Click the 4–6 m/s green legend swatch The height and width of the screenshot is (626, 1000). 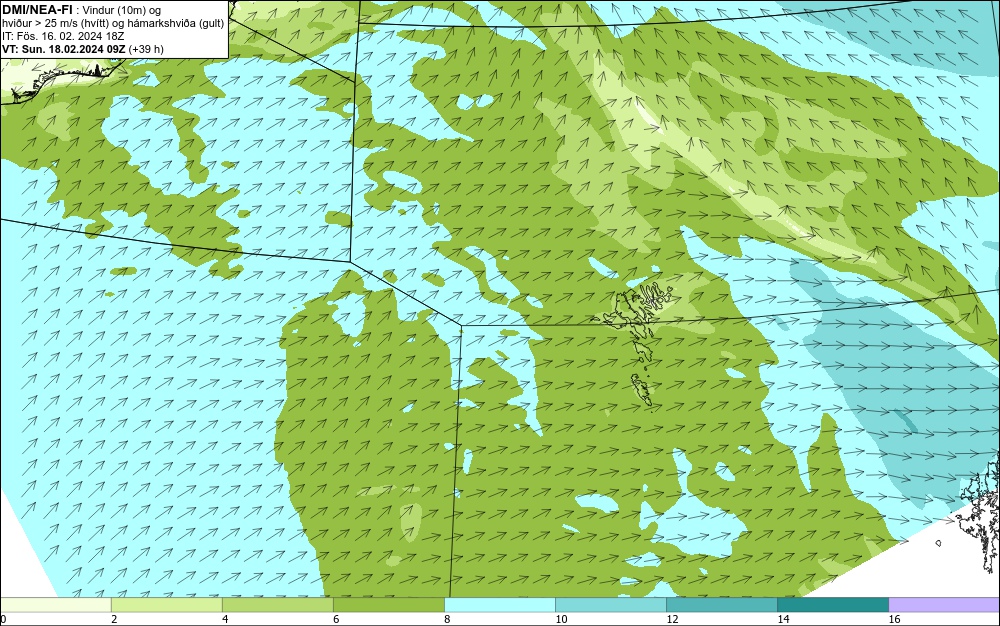click(x=277, y=604)
